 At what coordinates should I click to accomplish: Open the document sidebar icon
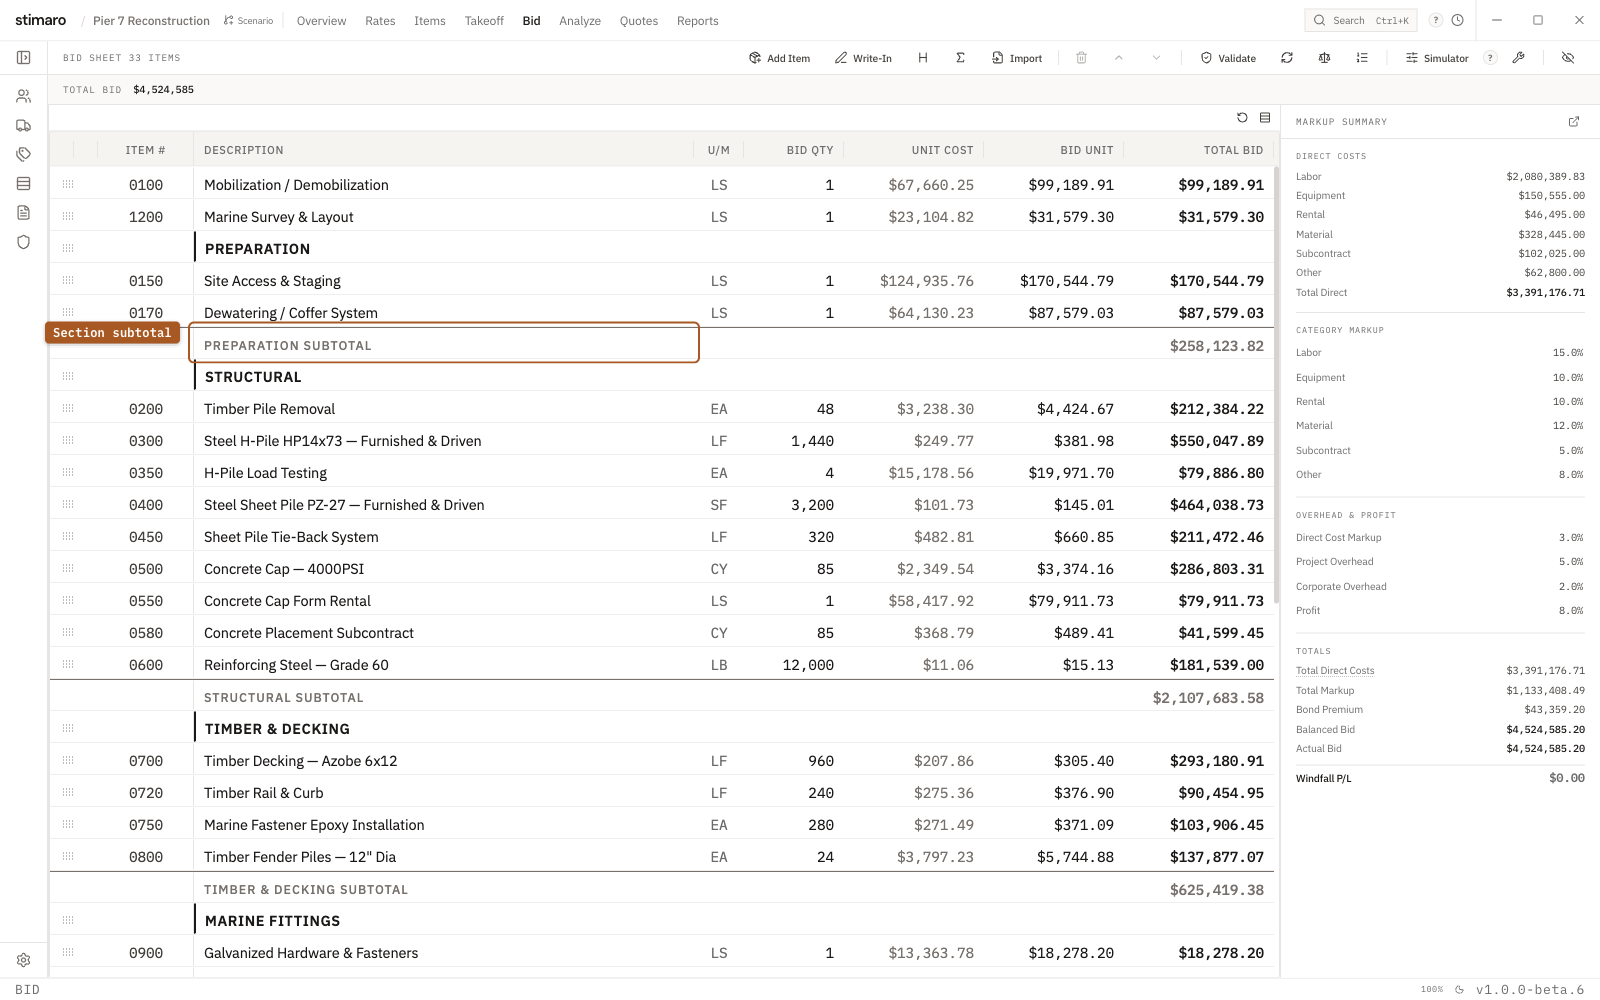pyautogui.click(x=23, y=212)
